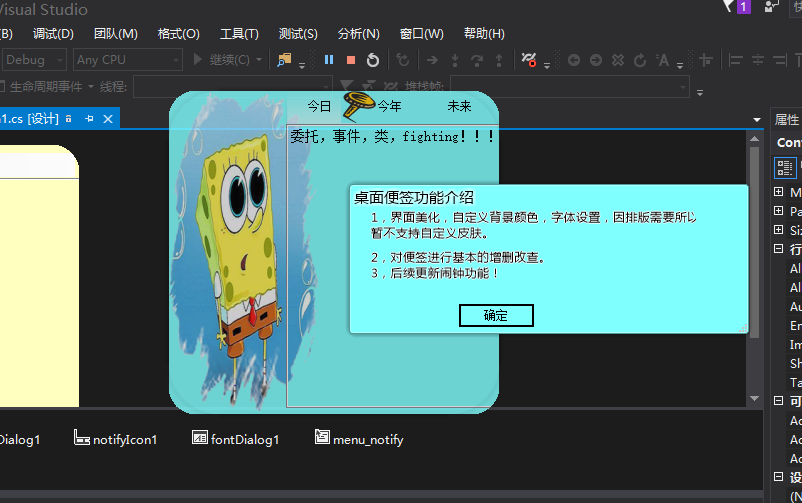Image resolution: width=802 pixels, height=503 pixels.
Task: Open the 团队(M) menu
Action: click(x=116, y=34)
